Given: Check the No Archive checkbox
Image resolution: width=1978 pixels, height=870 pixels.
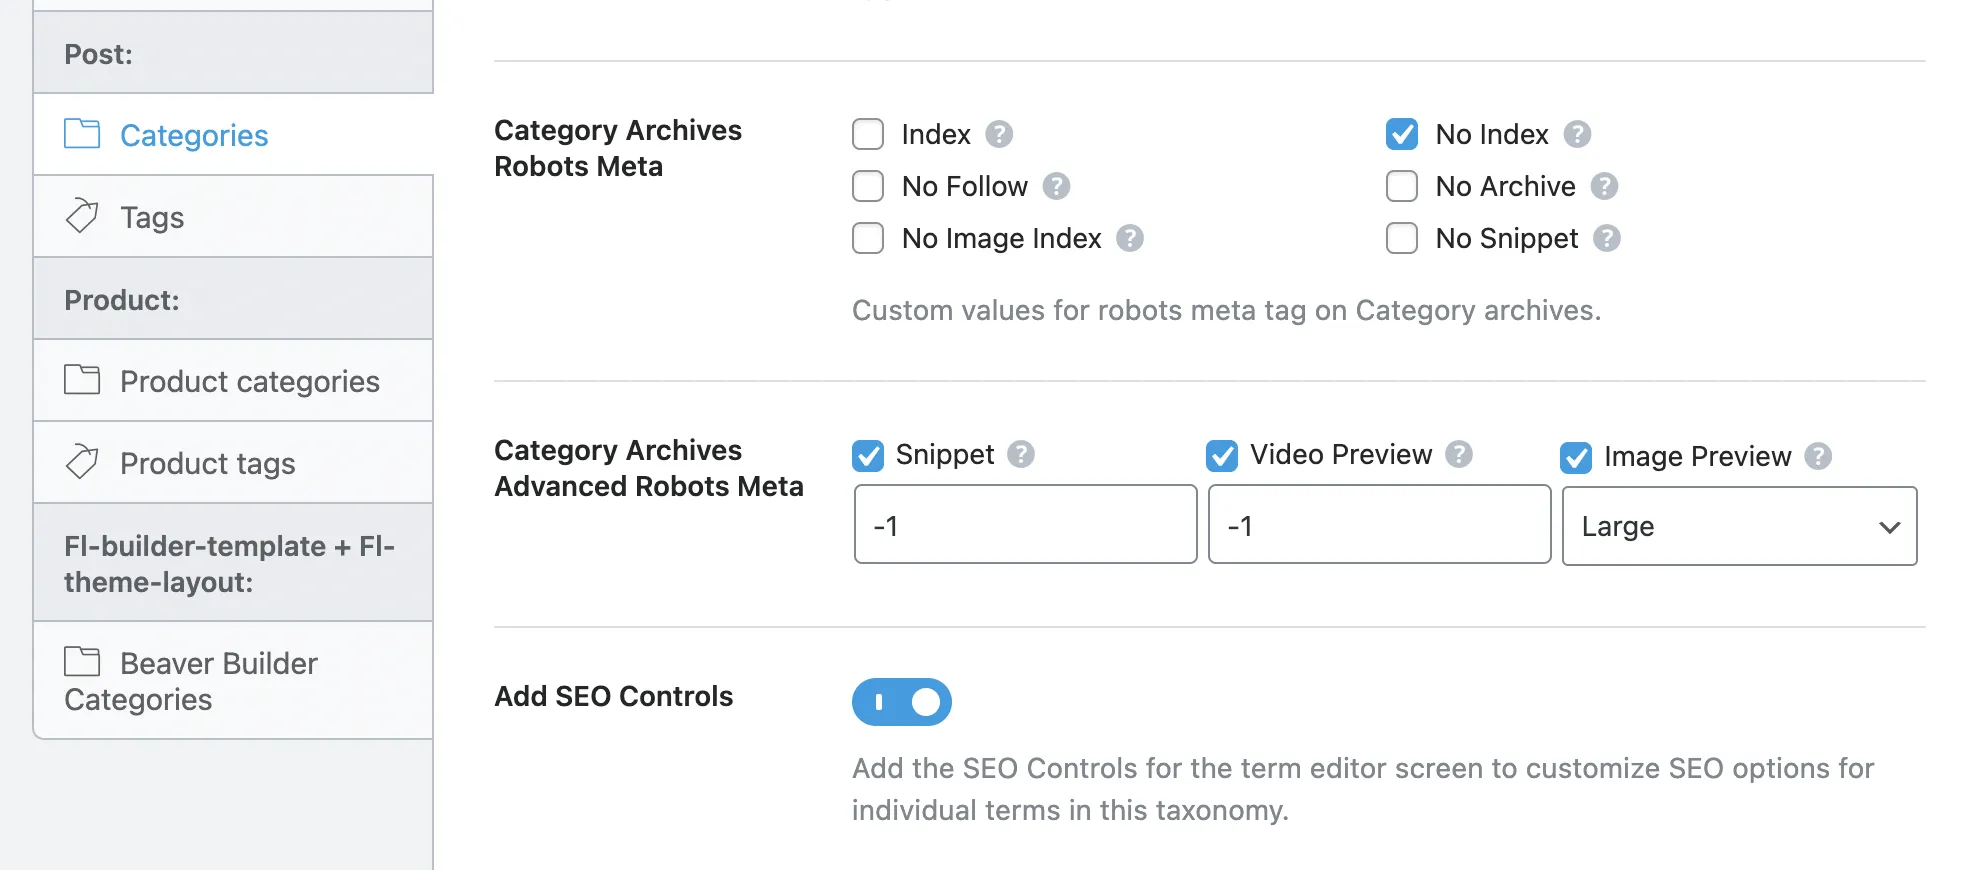Looking at the screenshot, I should (1402, 186).
